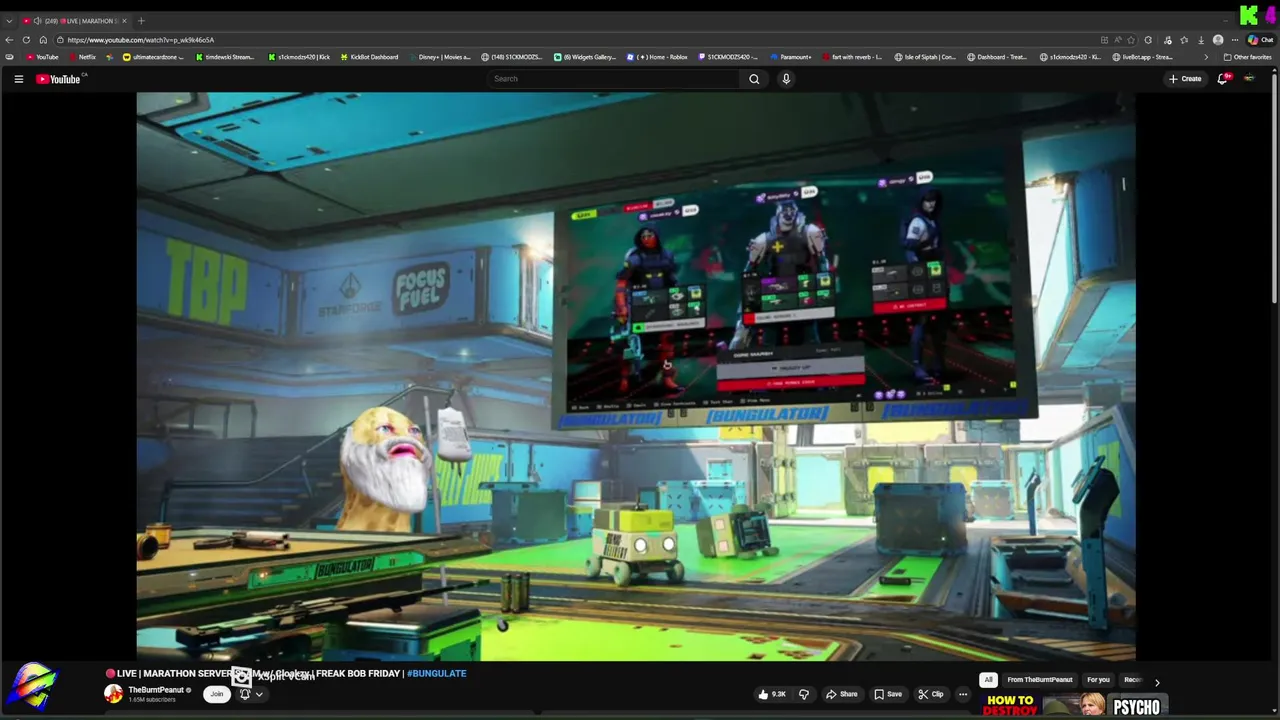
Task: Mute the tab via speaker icon
Action: click(x=37, y=21)
